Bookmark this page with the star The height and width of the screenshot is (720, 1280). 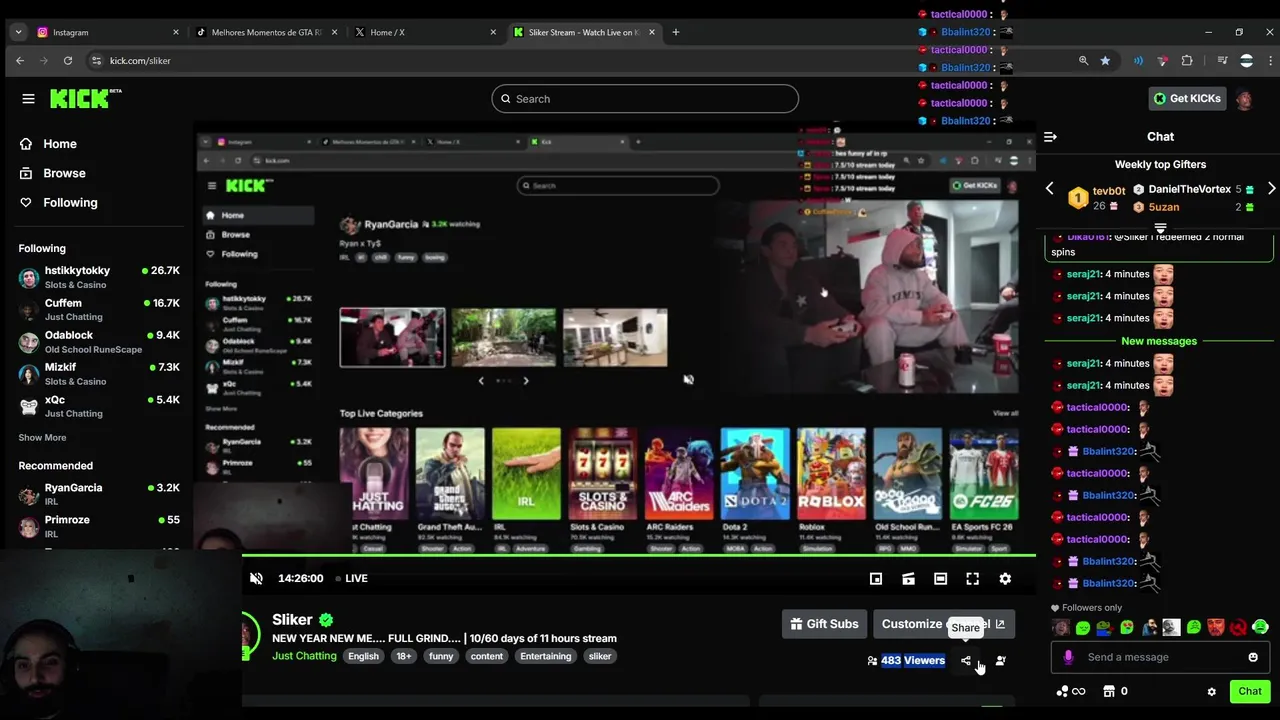point(1105,61)
